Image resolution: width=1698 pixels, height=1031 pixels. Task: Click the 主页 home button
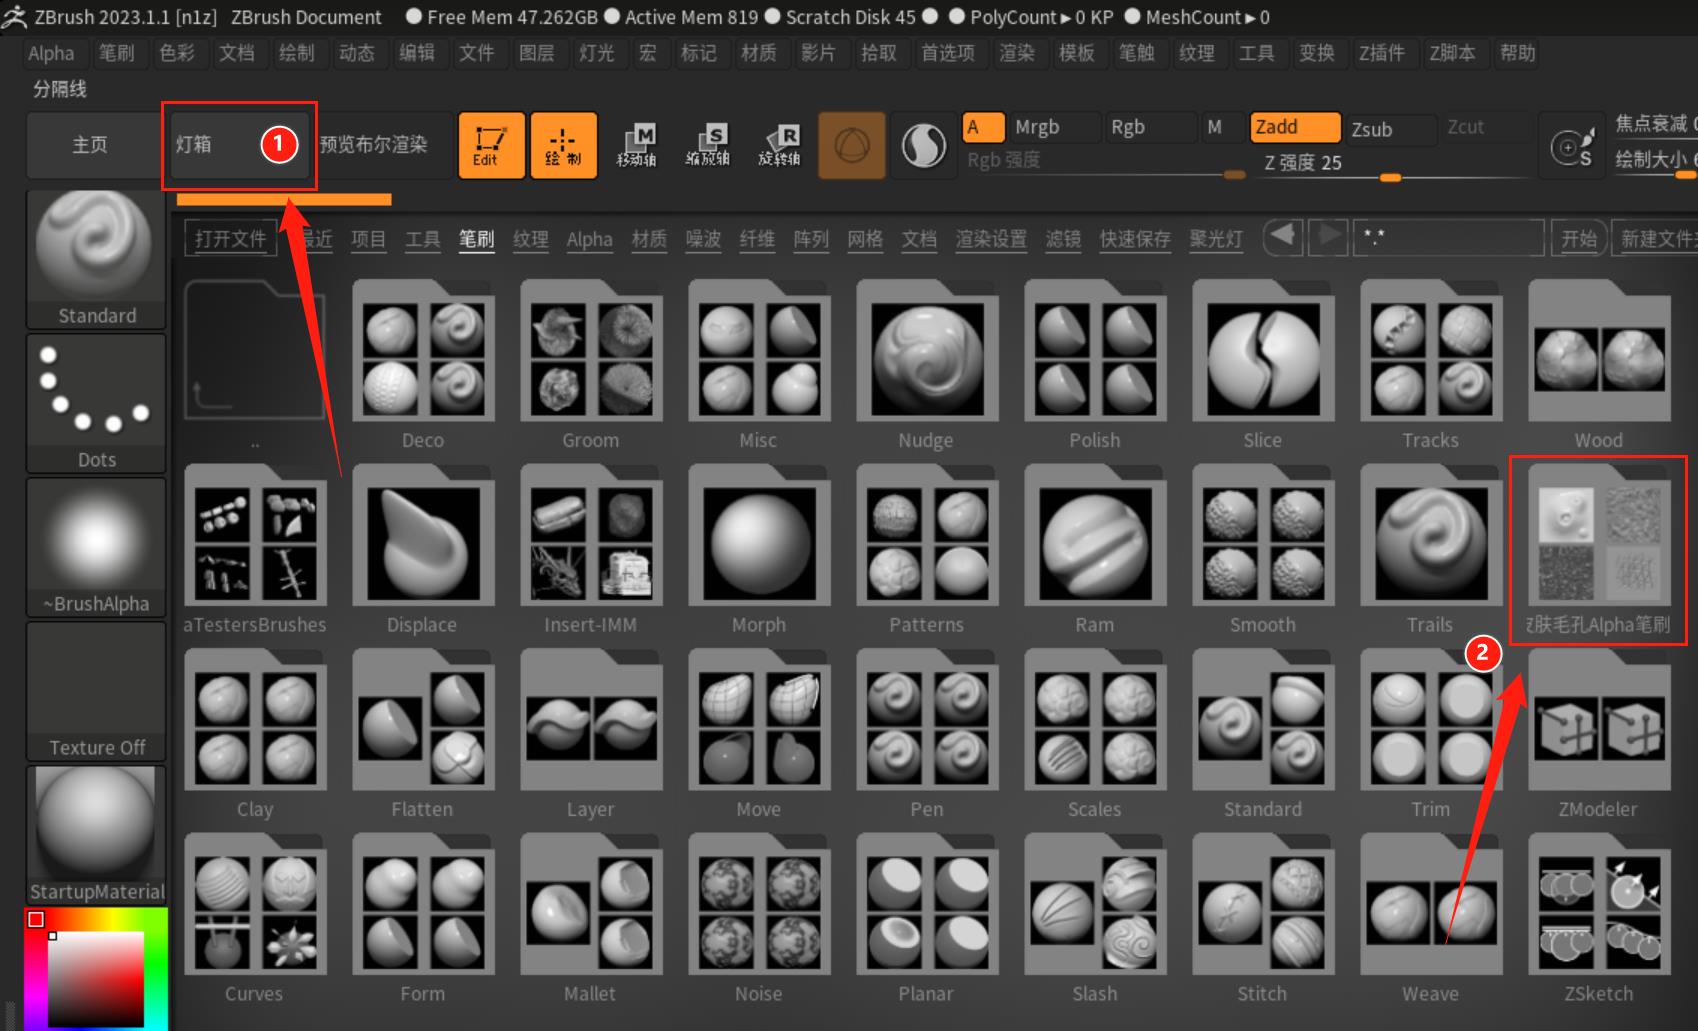pyautogui.click(x=90, y=145)
